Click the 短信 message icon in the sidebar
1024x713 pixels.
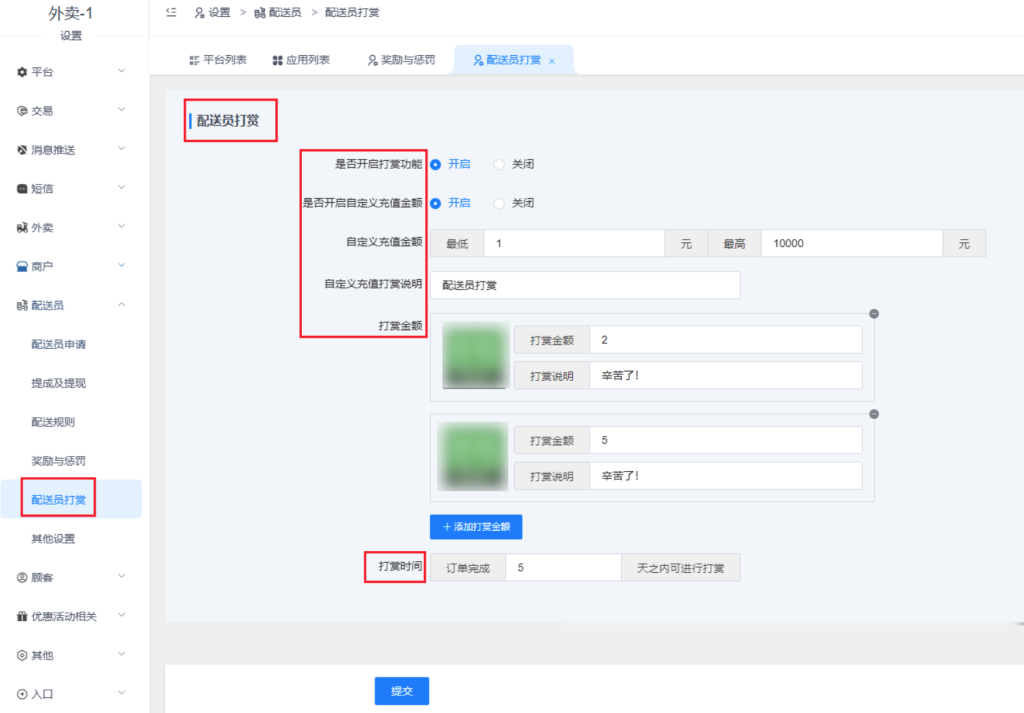click(22, 189)
